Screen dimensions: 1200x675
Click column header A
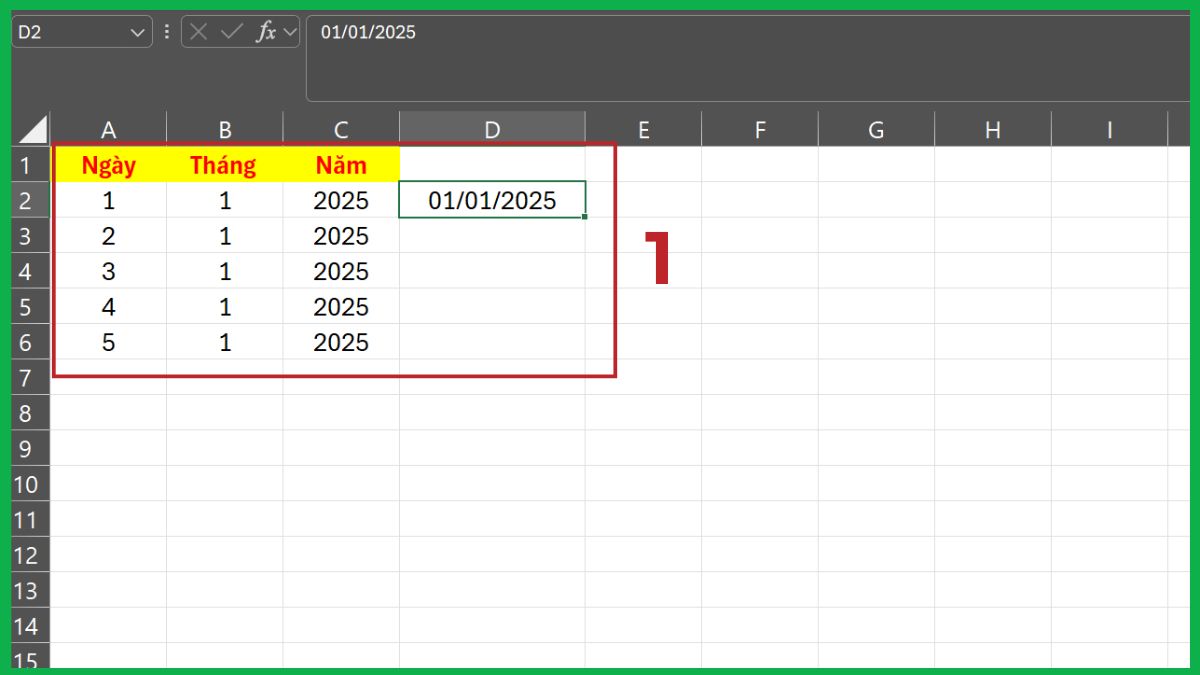click(108, 129)
